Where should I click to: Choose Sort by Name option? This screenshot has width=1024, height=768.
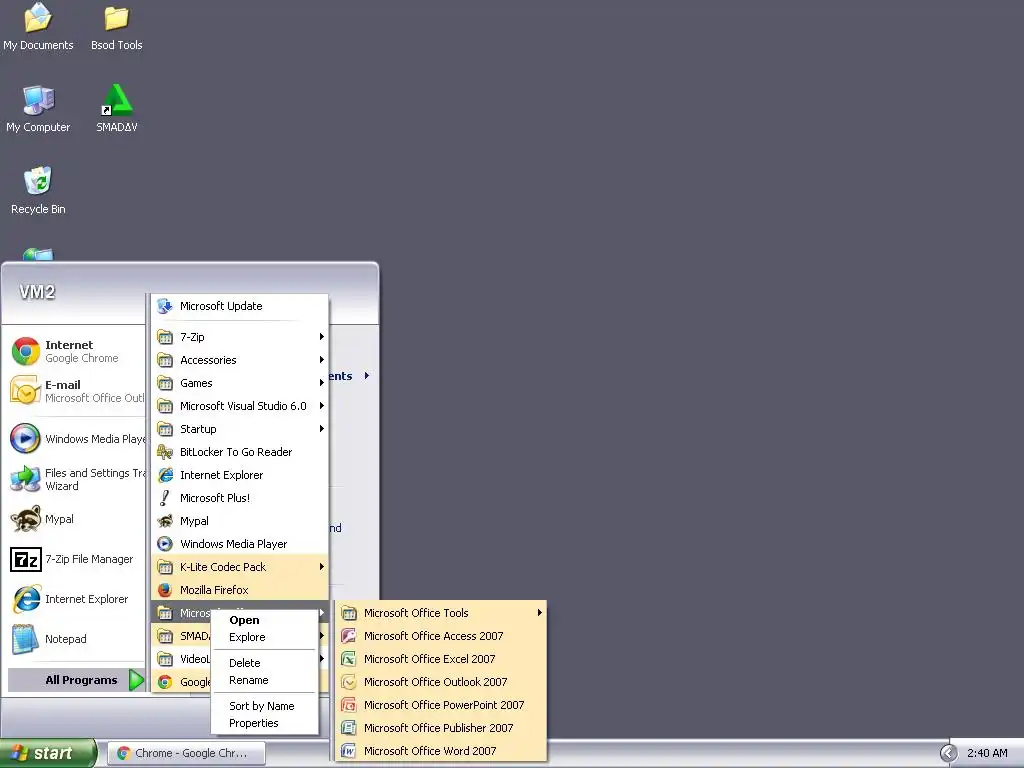click(x=264, y=706)
